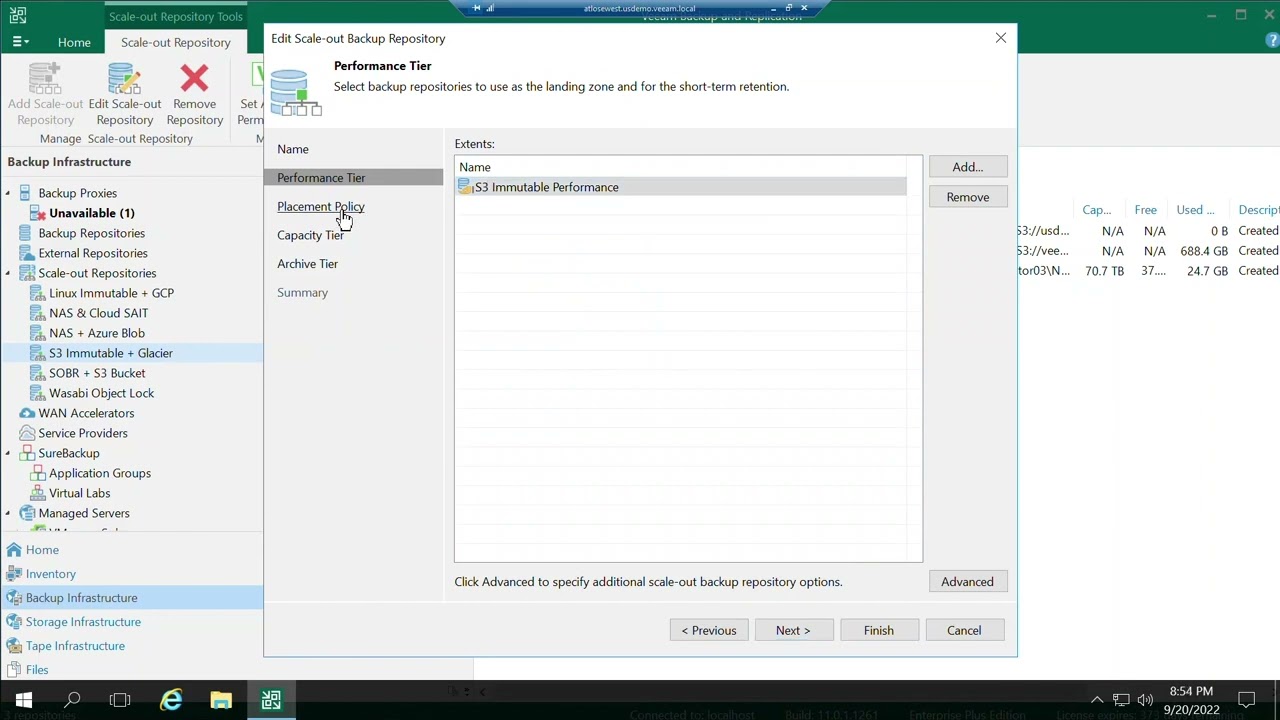Viewport: 1280px width, 720px height.
Task: Select the Scale-out Repository ribbon tab
Action: point(175,42)
